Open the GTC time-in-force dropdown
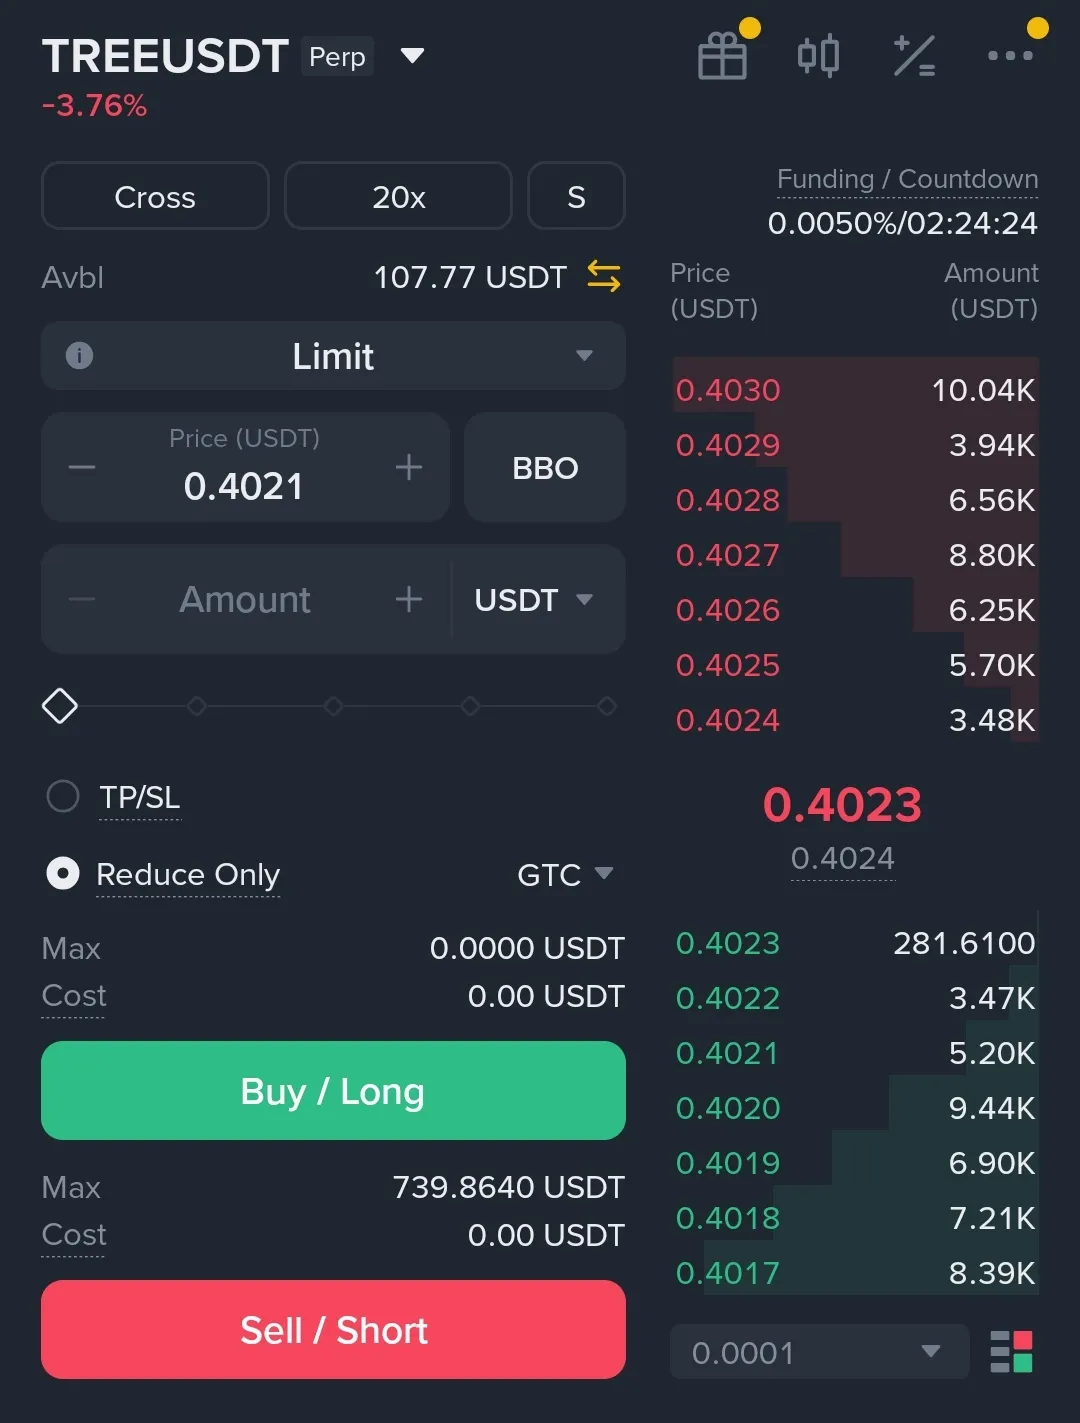This screenshot has width=1080, height=1423. (x=565, y=875)
